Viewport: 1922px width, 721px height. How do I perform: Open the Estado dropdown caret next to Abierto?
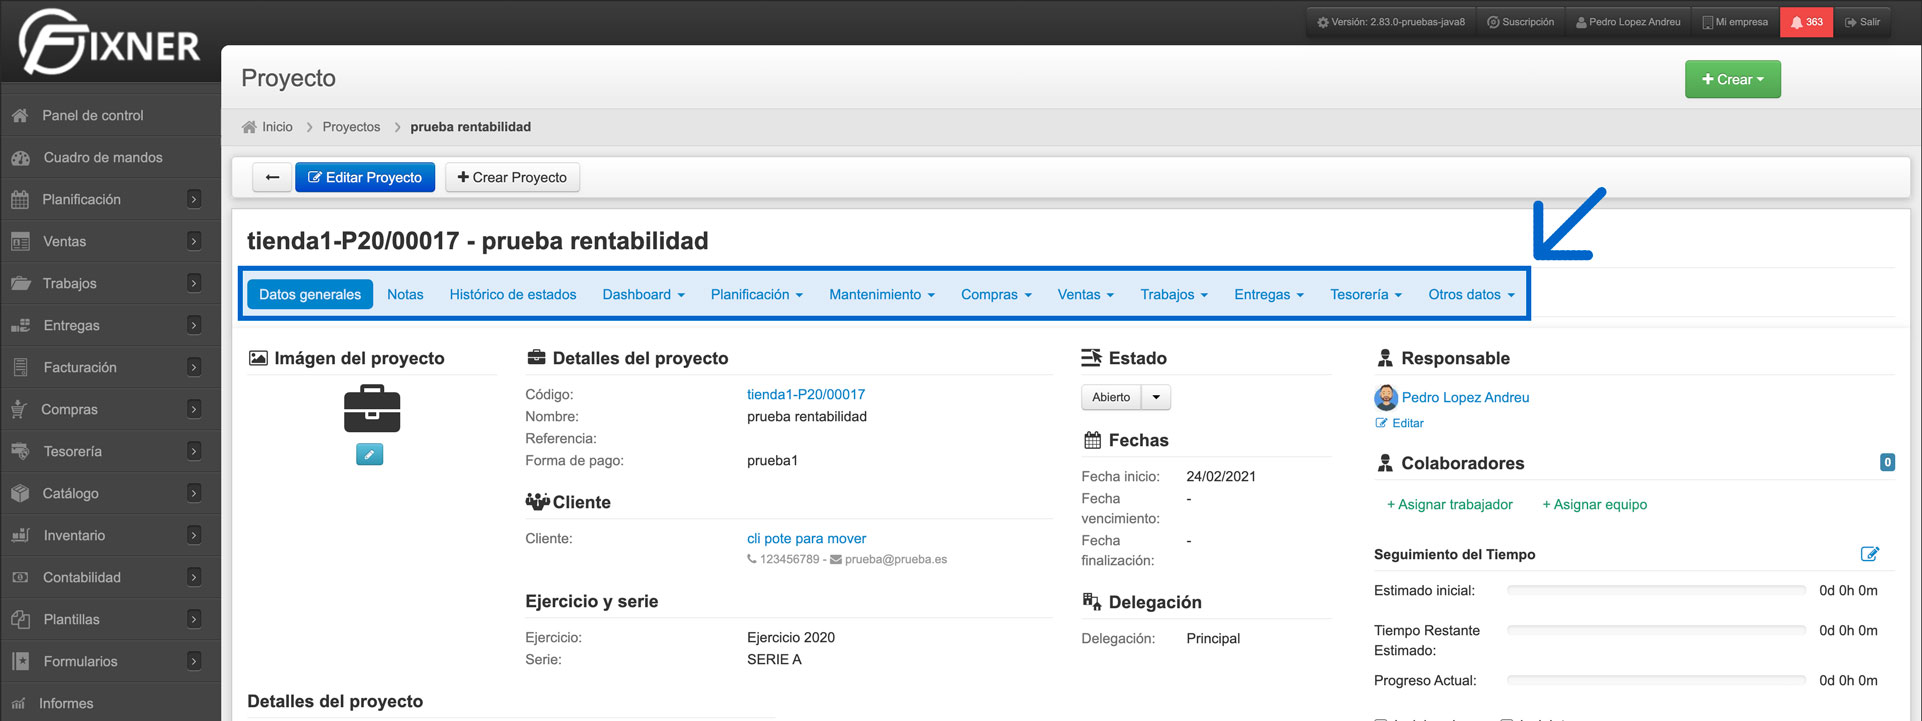tap(1156, 398)
